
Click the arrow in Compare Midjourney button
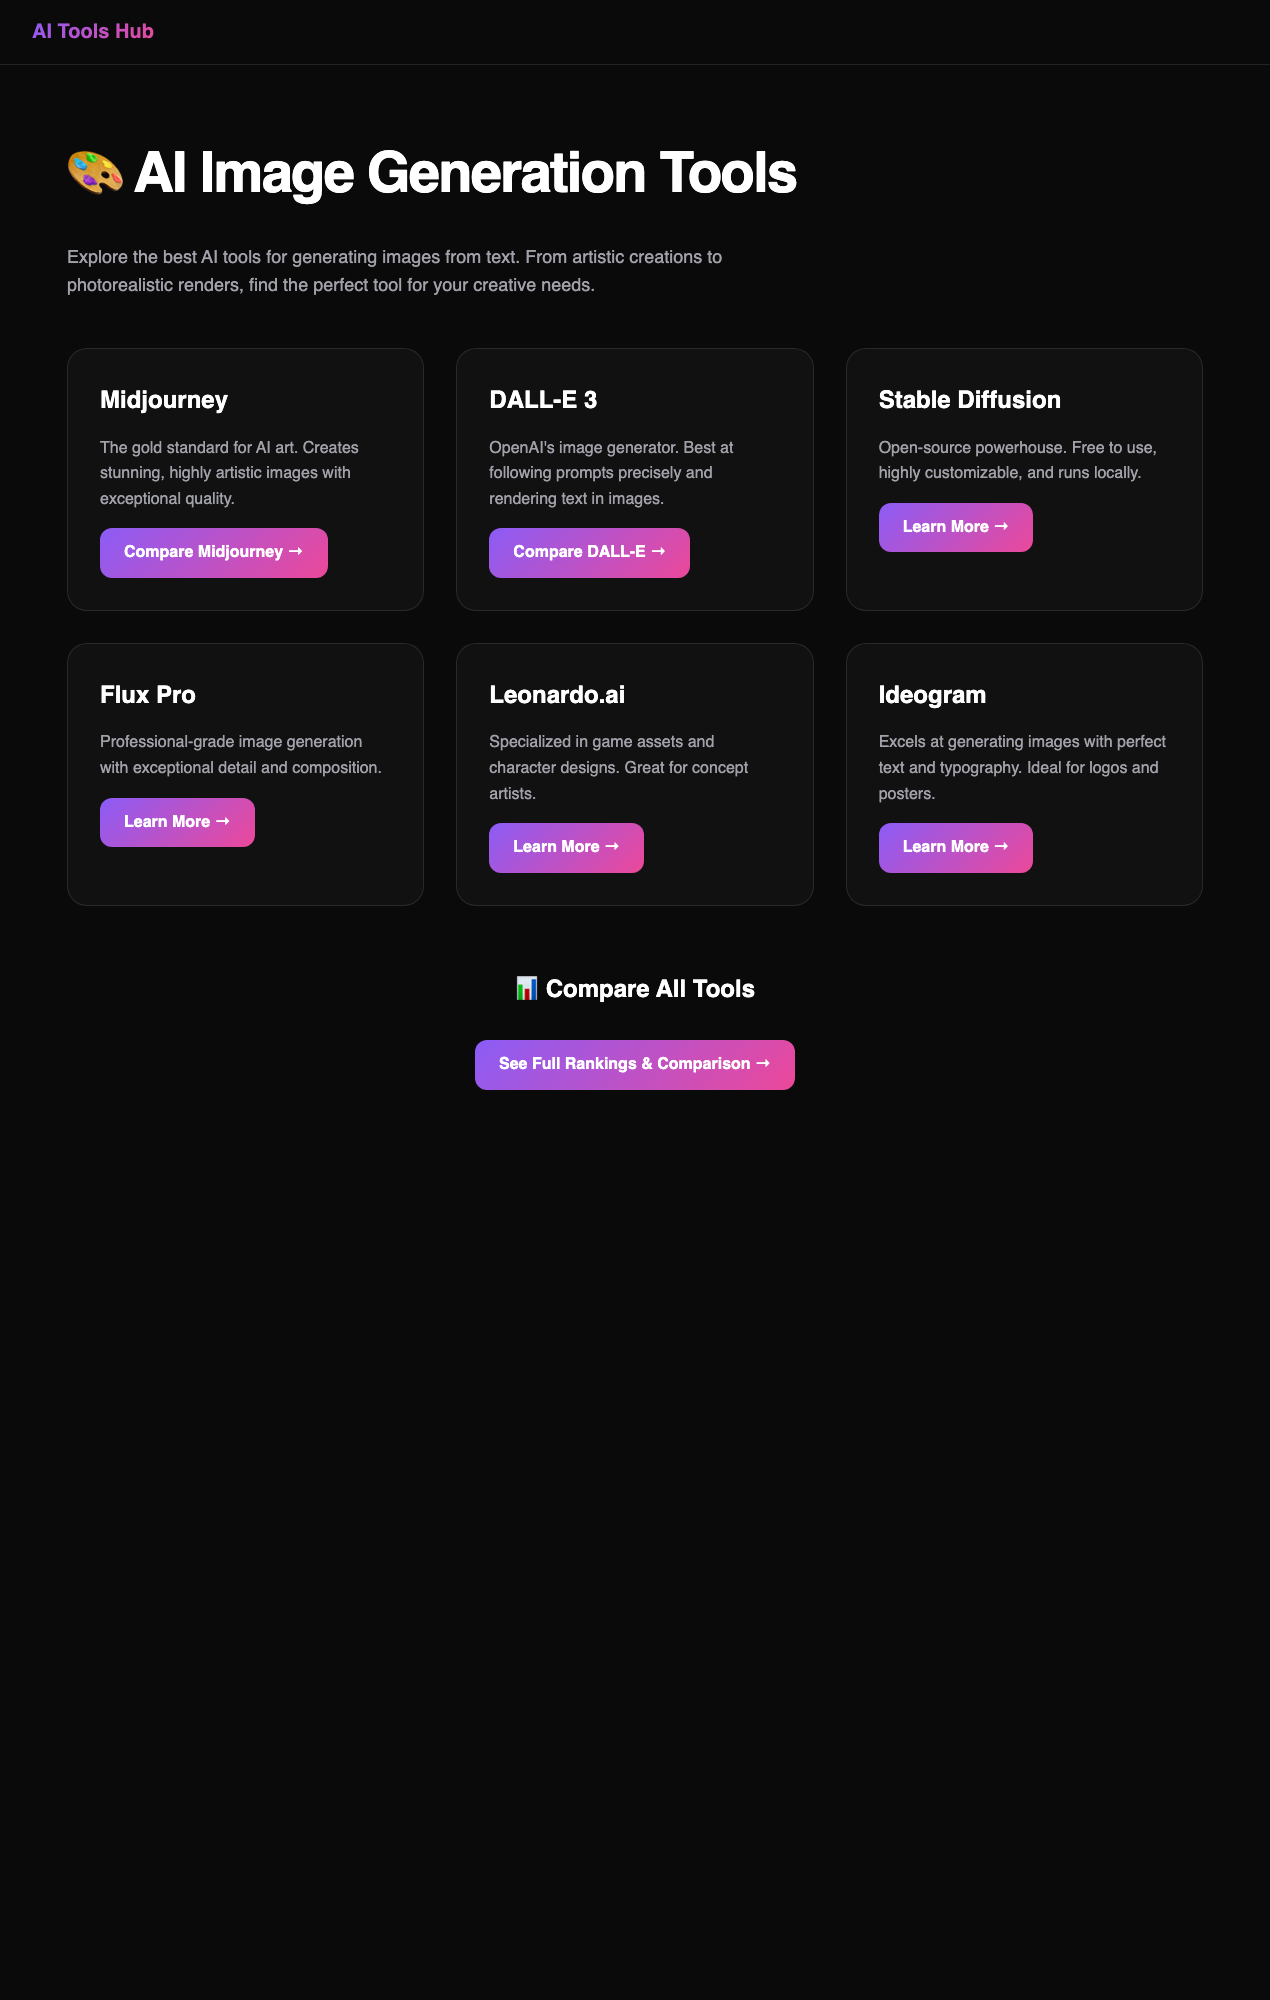(295, 552)
